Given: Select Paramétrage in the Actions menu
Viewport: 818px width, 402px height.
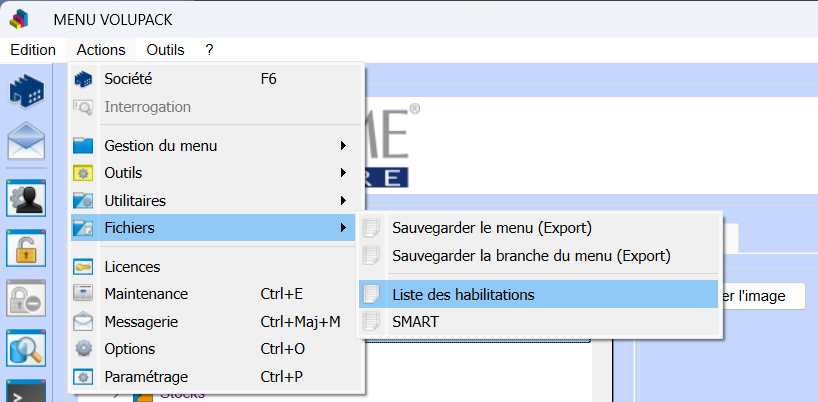Looking at the screenshot, I should [146, 377].
